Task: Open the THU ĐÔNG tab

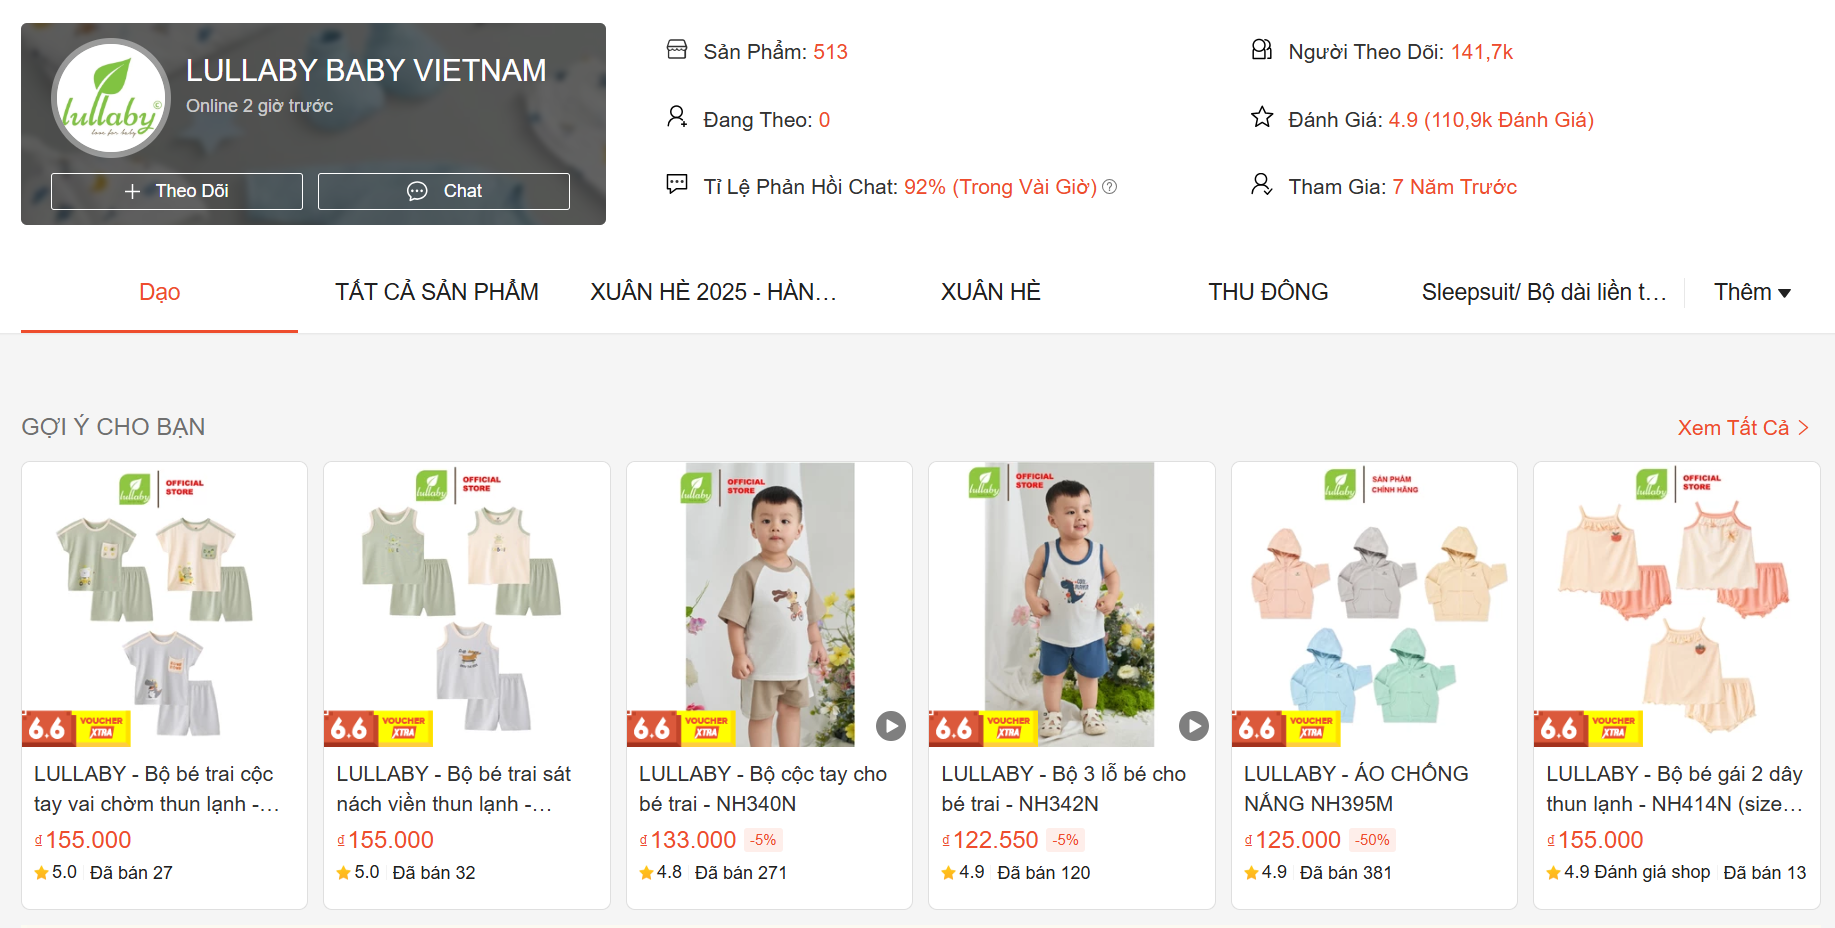Action: (1268, 292)
